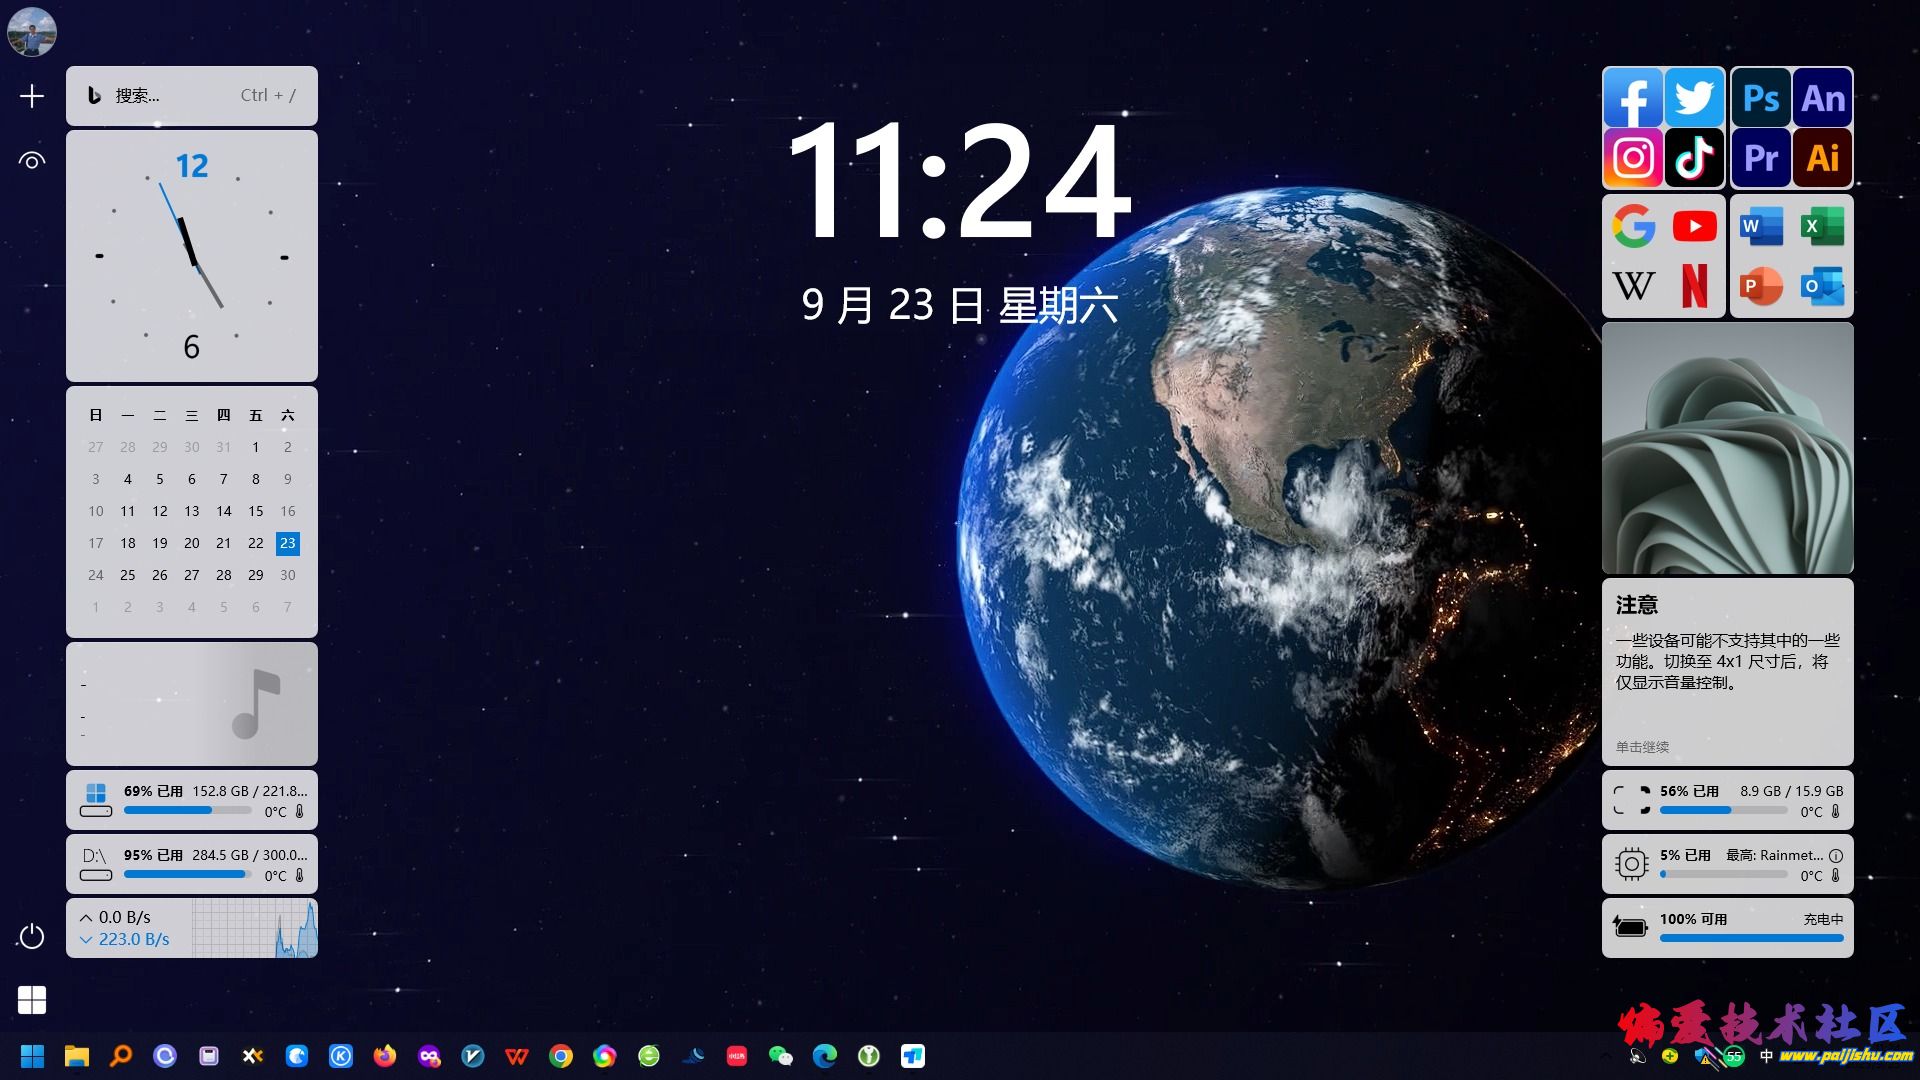Open Outlook shortcut icon
The width and height of the screenshot is (1920, 1080).
(x=1822, y=287)
